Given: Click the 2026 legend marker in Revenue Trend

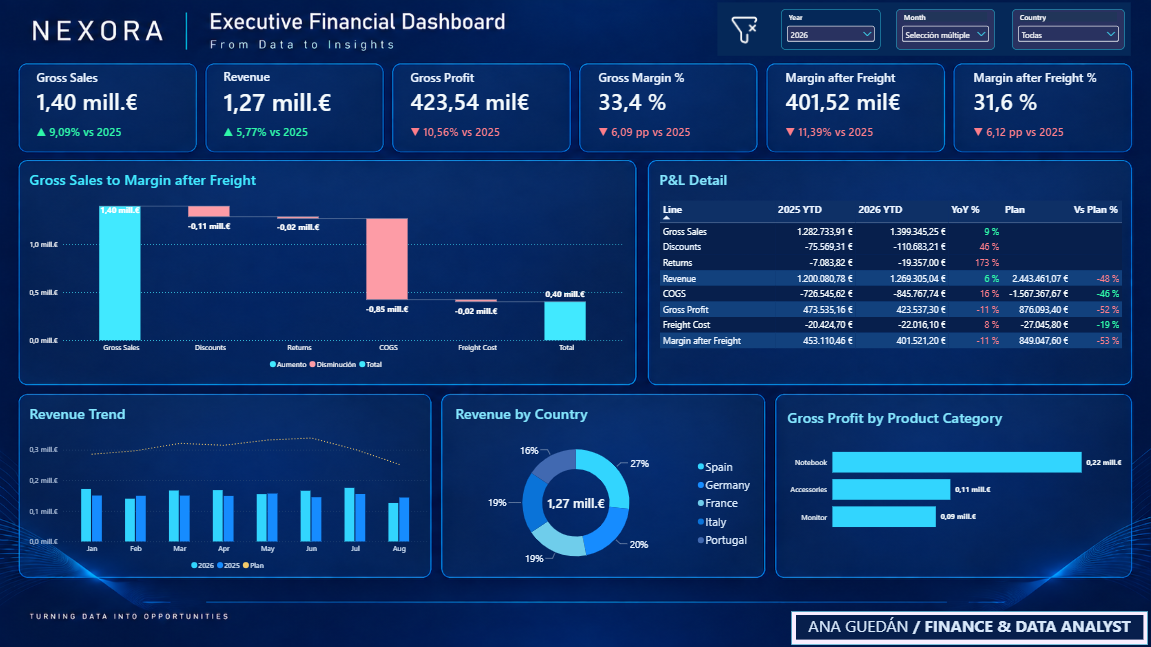Looking at the screenshot, I should [x=194, y=565].
